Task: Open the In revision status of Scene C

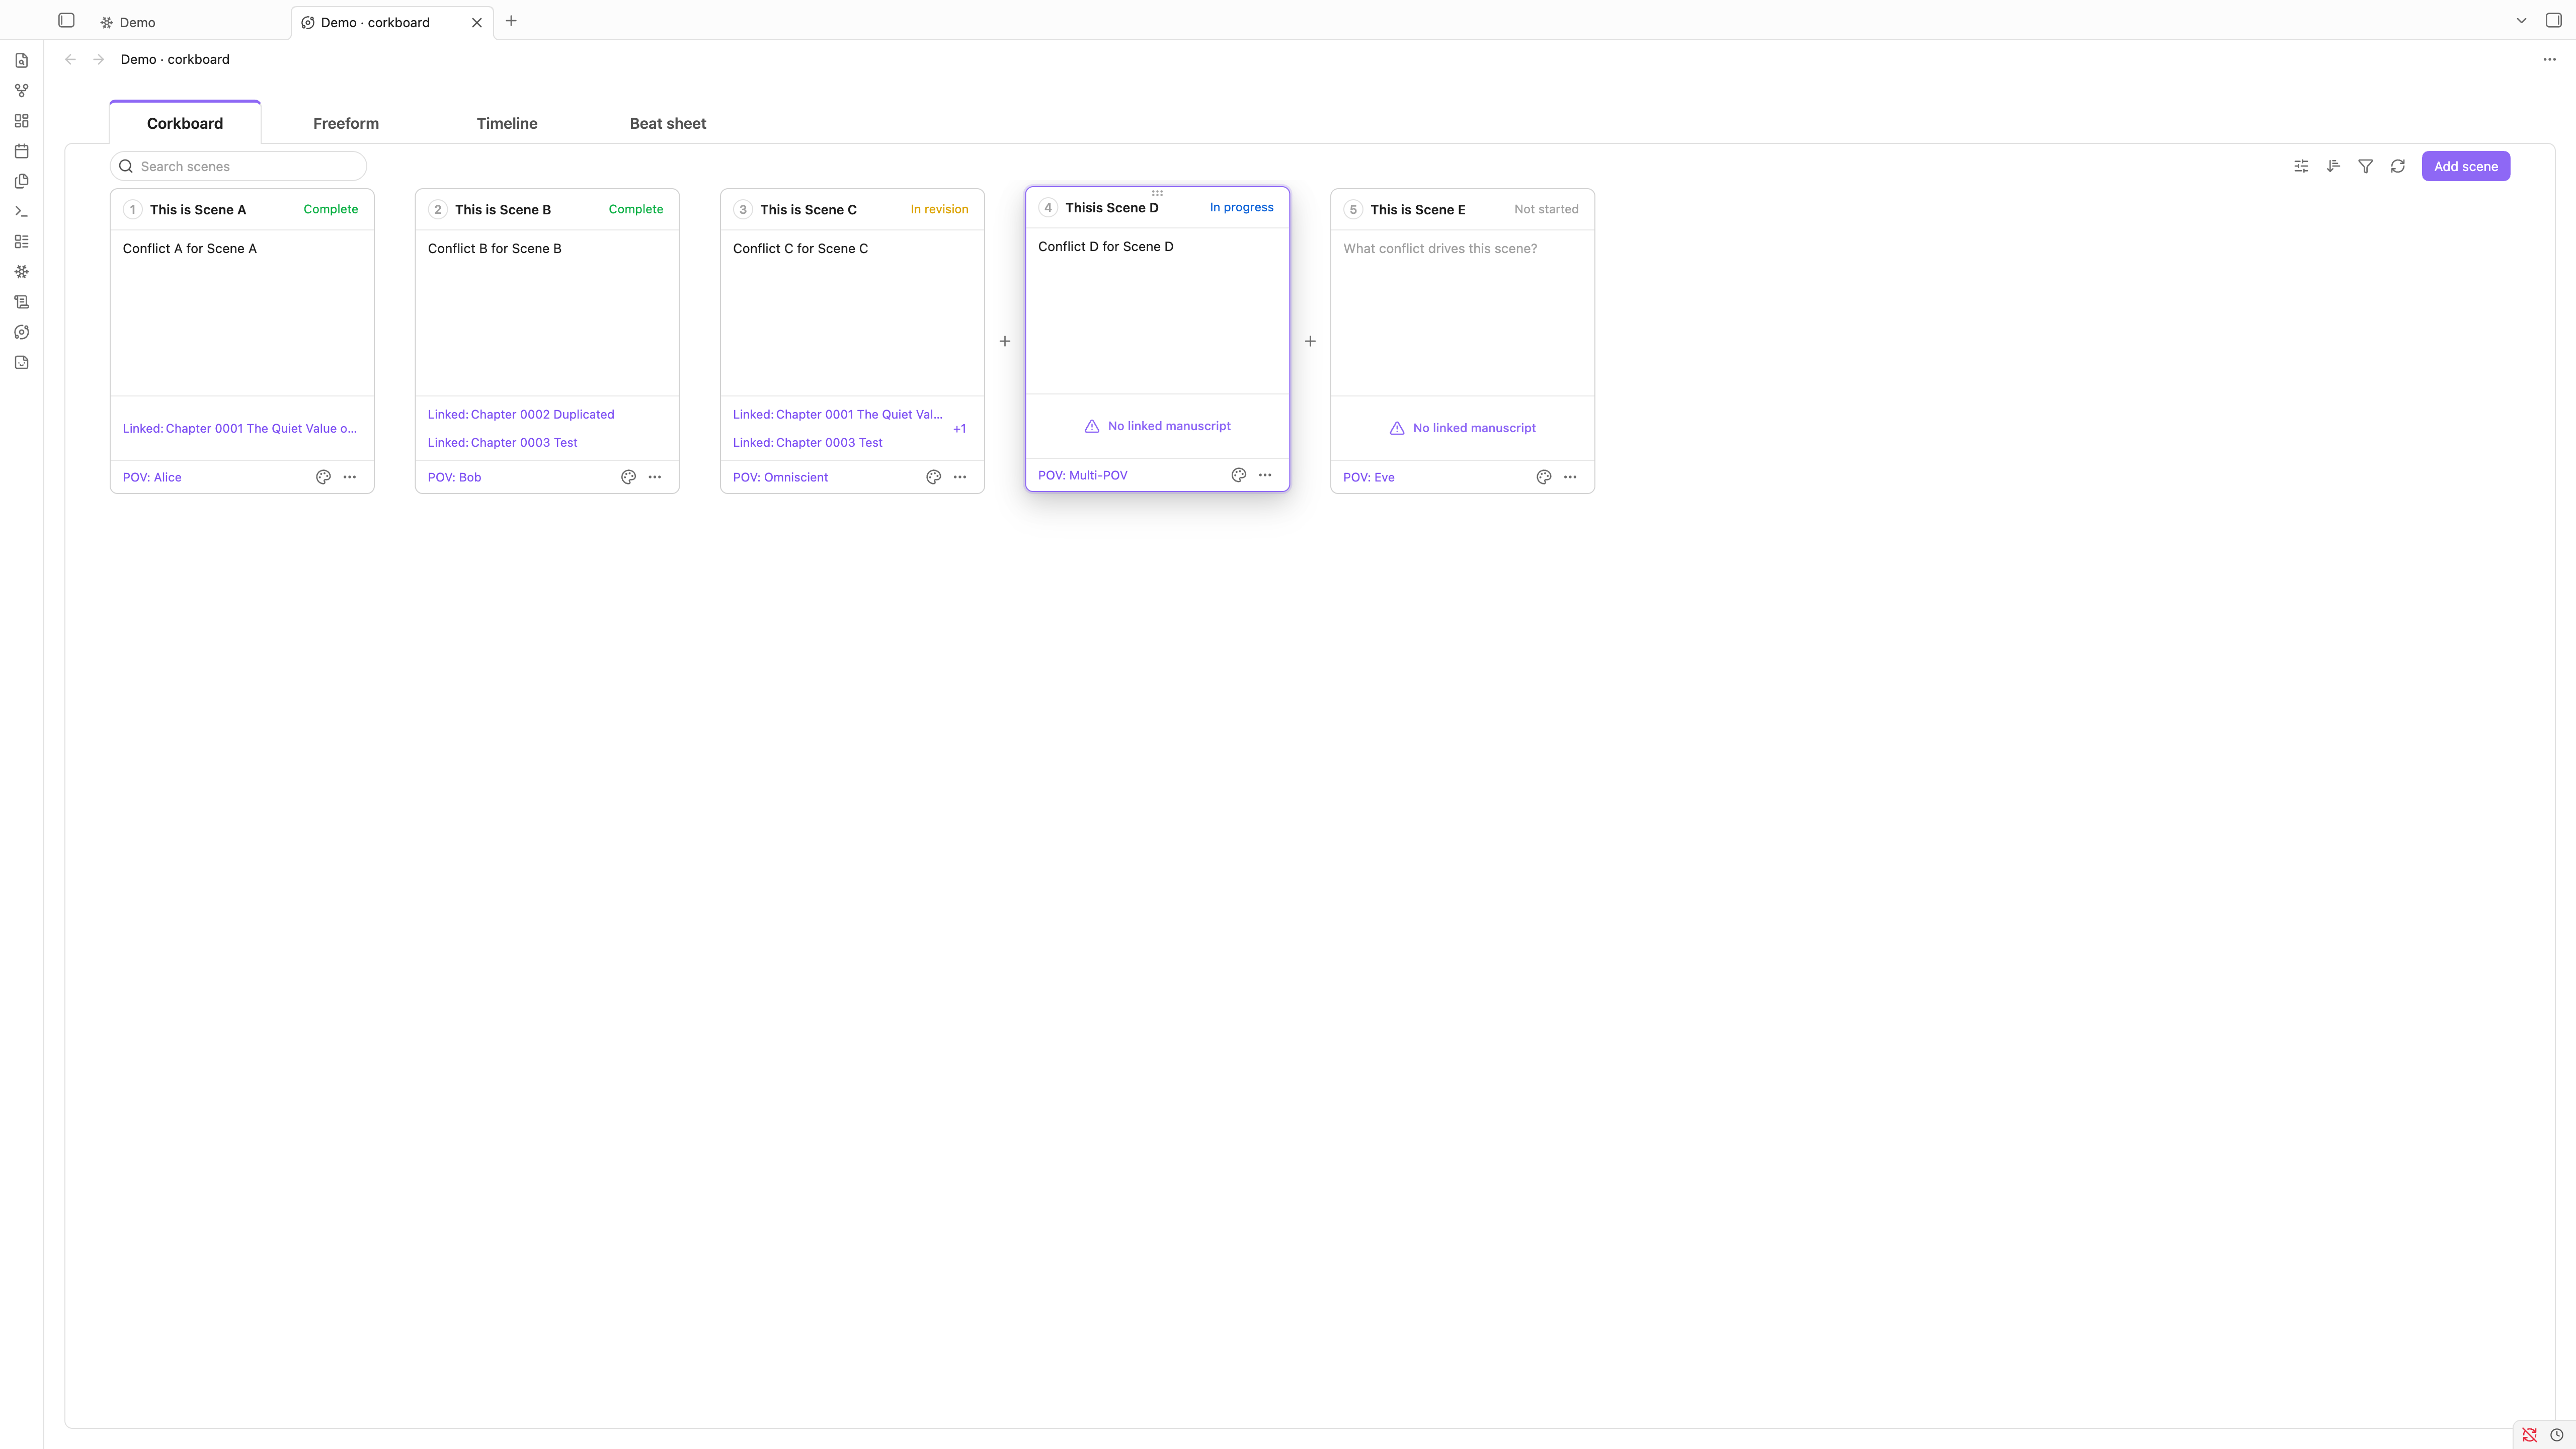Action: tap(939, 209)
